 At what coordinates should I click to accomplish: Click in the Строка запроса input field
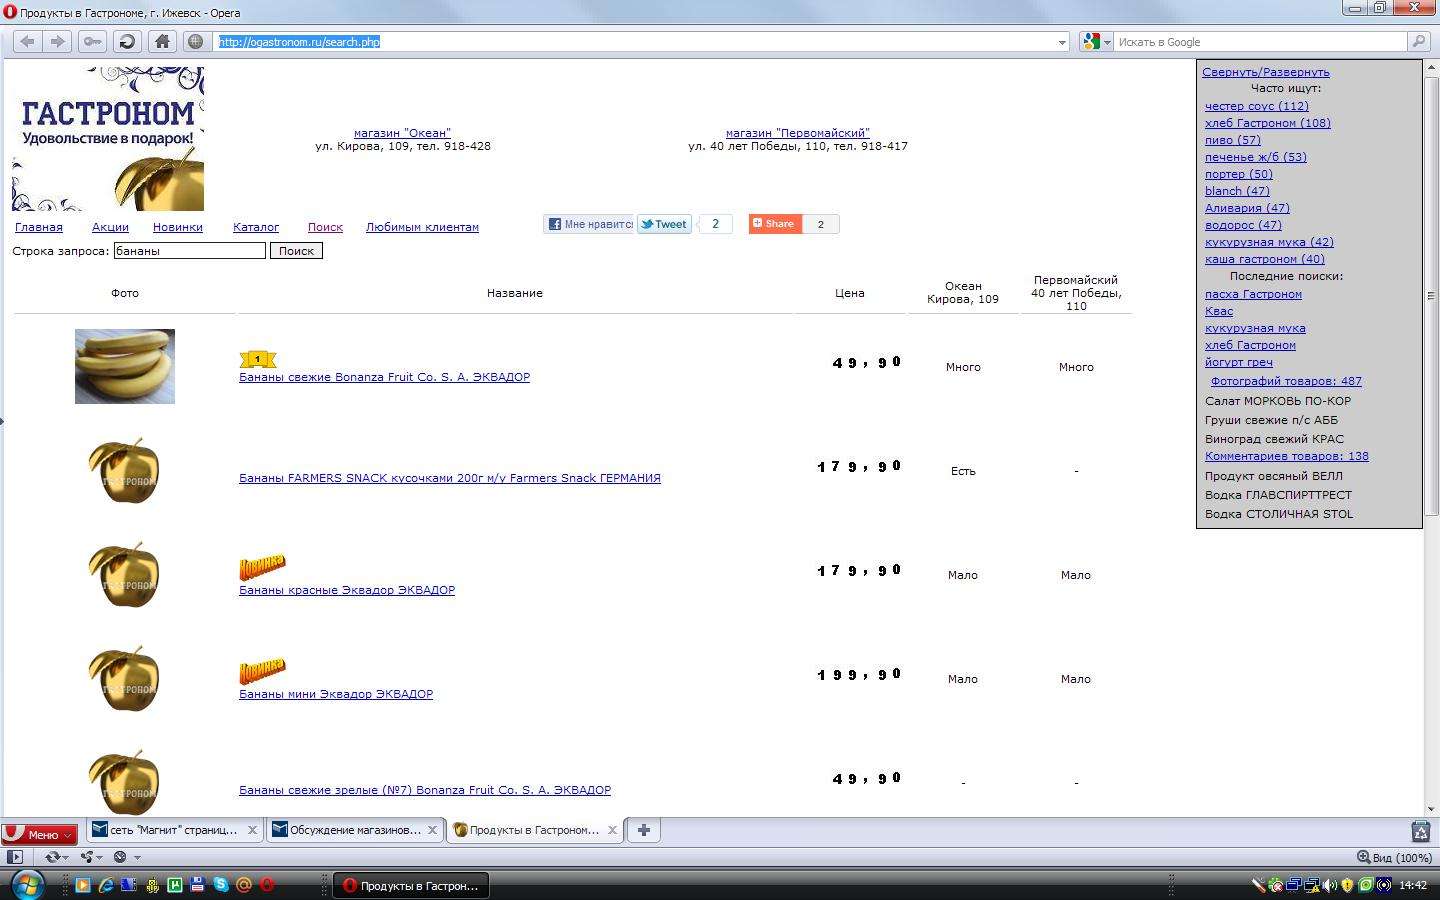pos(189,251)
